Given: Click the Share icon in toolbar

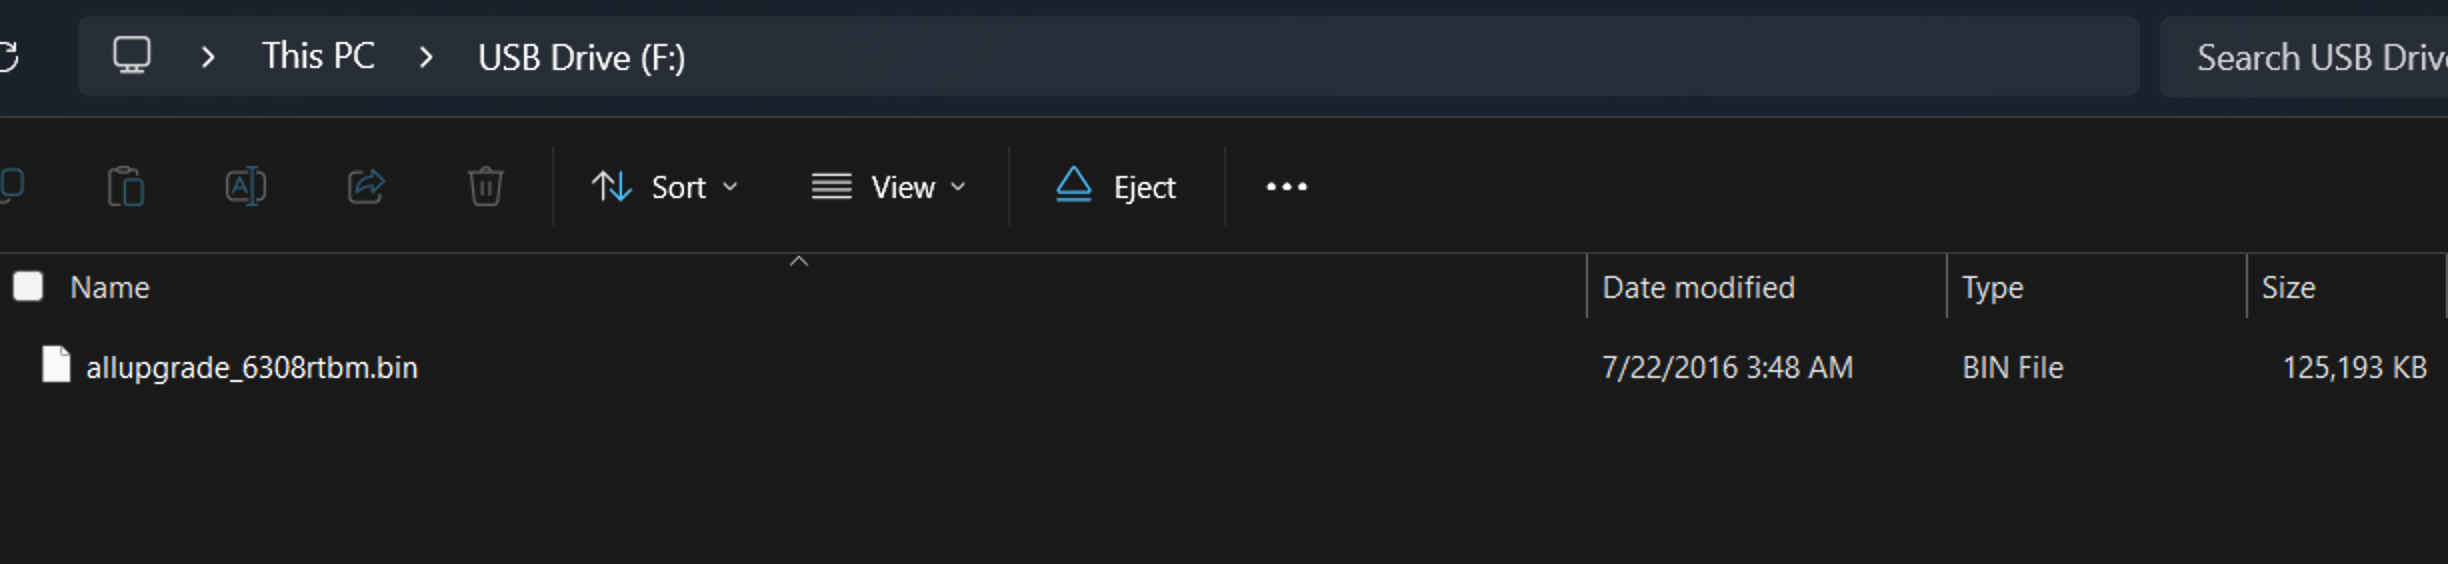Looking at the screenshot, I should 366,187.
